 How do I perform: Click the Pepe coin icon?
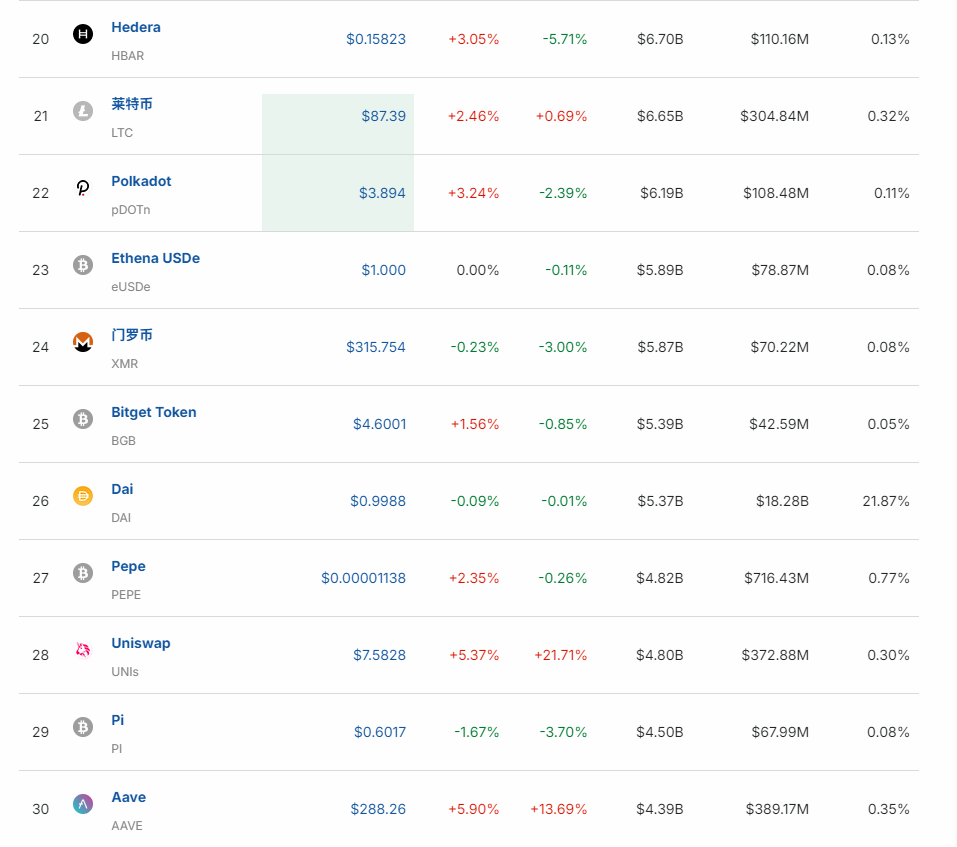coord(83,573)
